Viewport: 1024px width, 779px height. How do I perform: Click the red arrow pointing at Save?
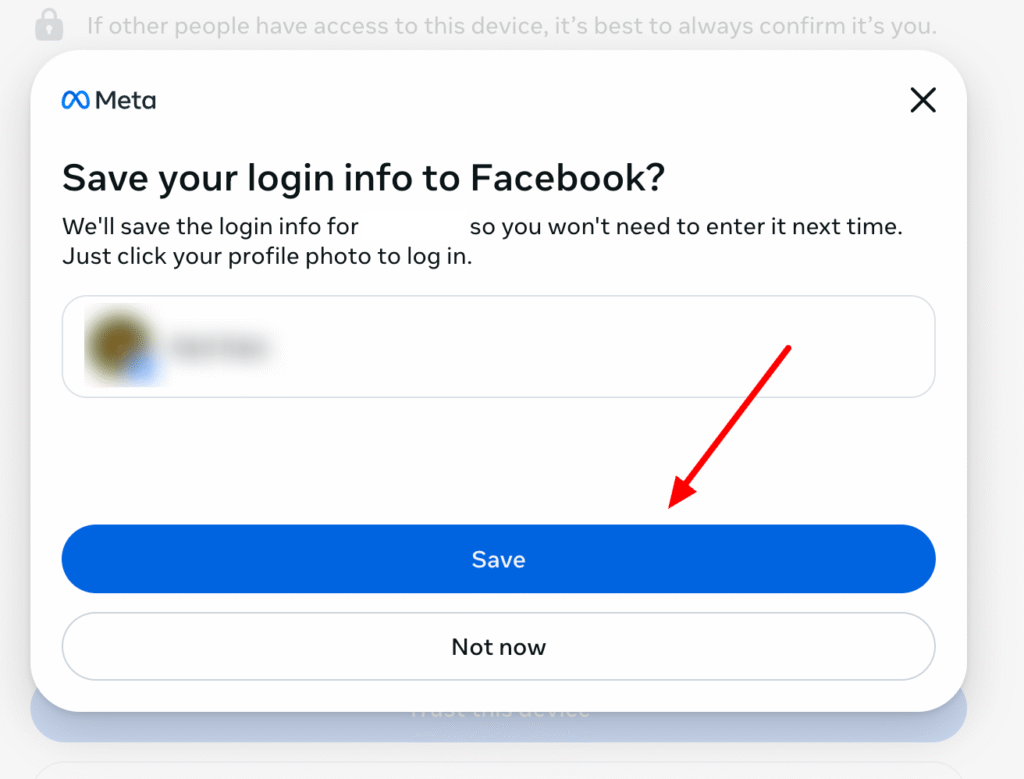point(730,426)
